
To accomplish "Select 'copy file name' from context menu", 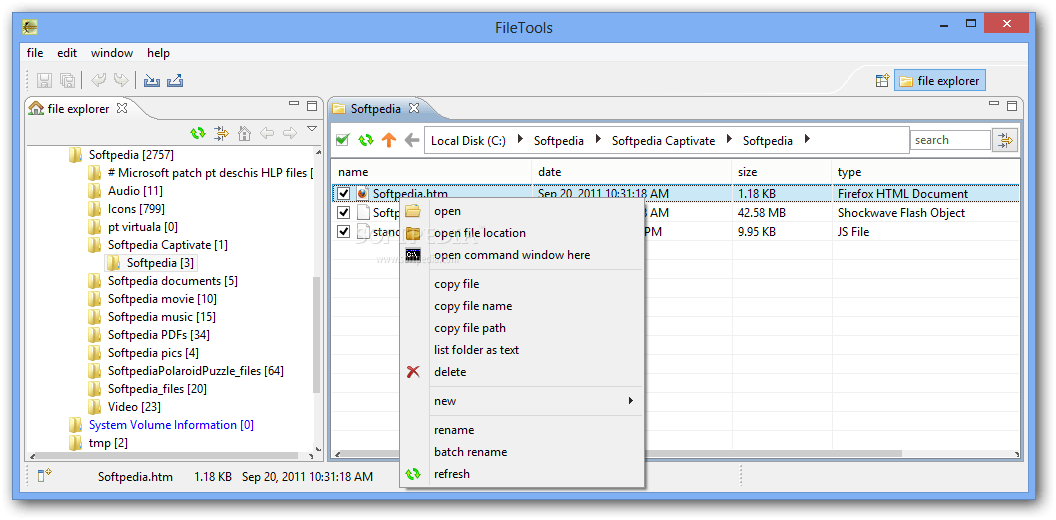I will click(522, 306).
